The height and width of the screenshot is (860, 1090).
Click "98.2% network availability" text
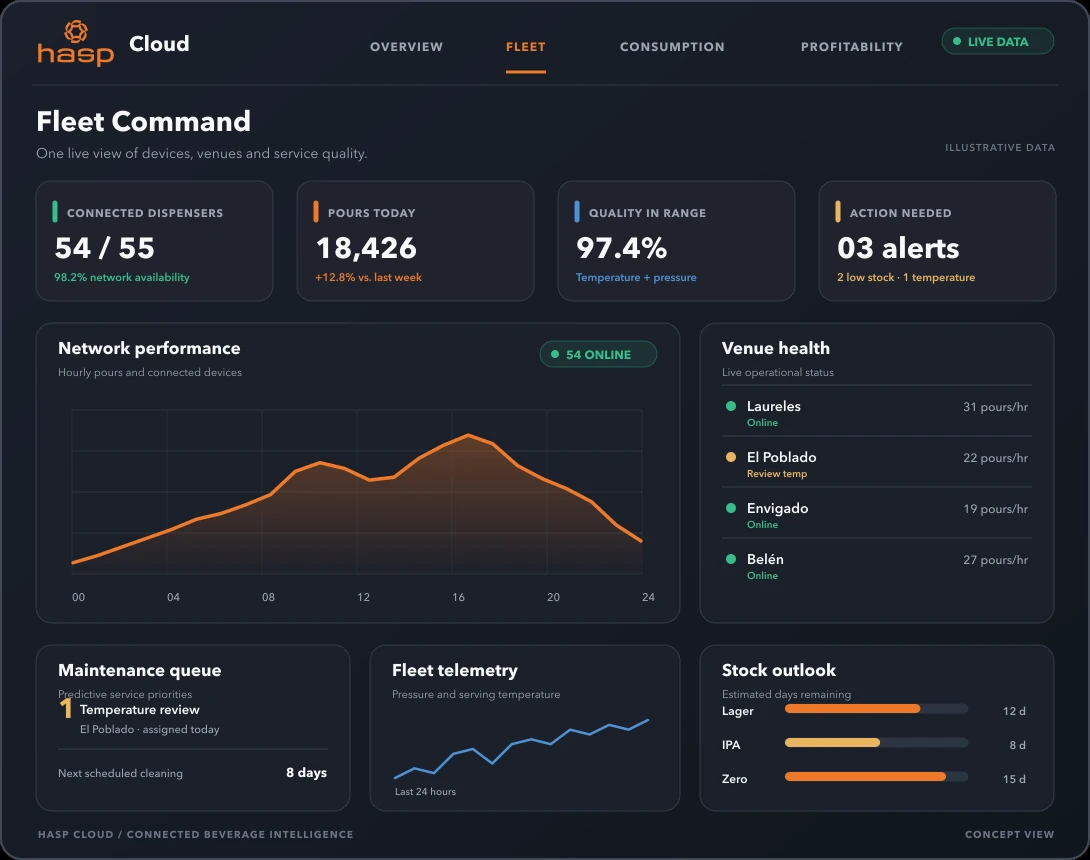(122, 277)
